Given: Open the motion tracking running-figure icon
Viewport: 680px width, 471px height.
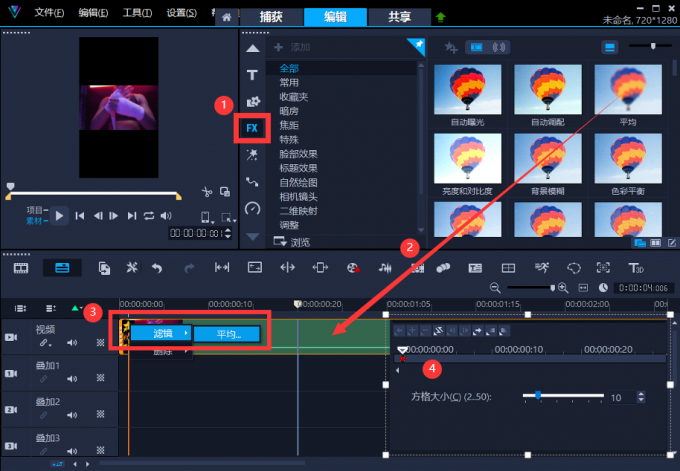Looking at the screenshot, I should click(541, 268).
